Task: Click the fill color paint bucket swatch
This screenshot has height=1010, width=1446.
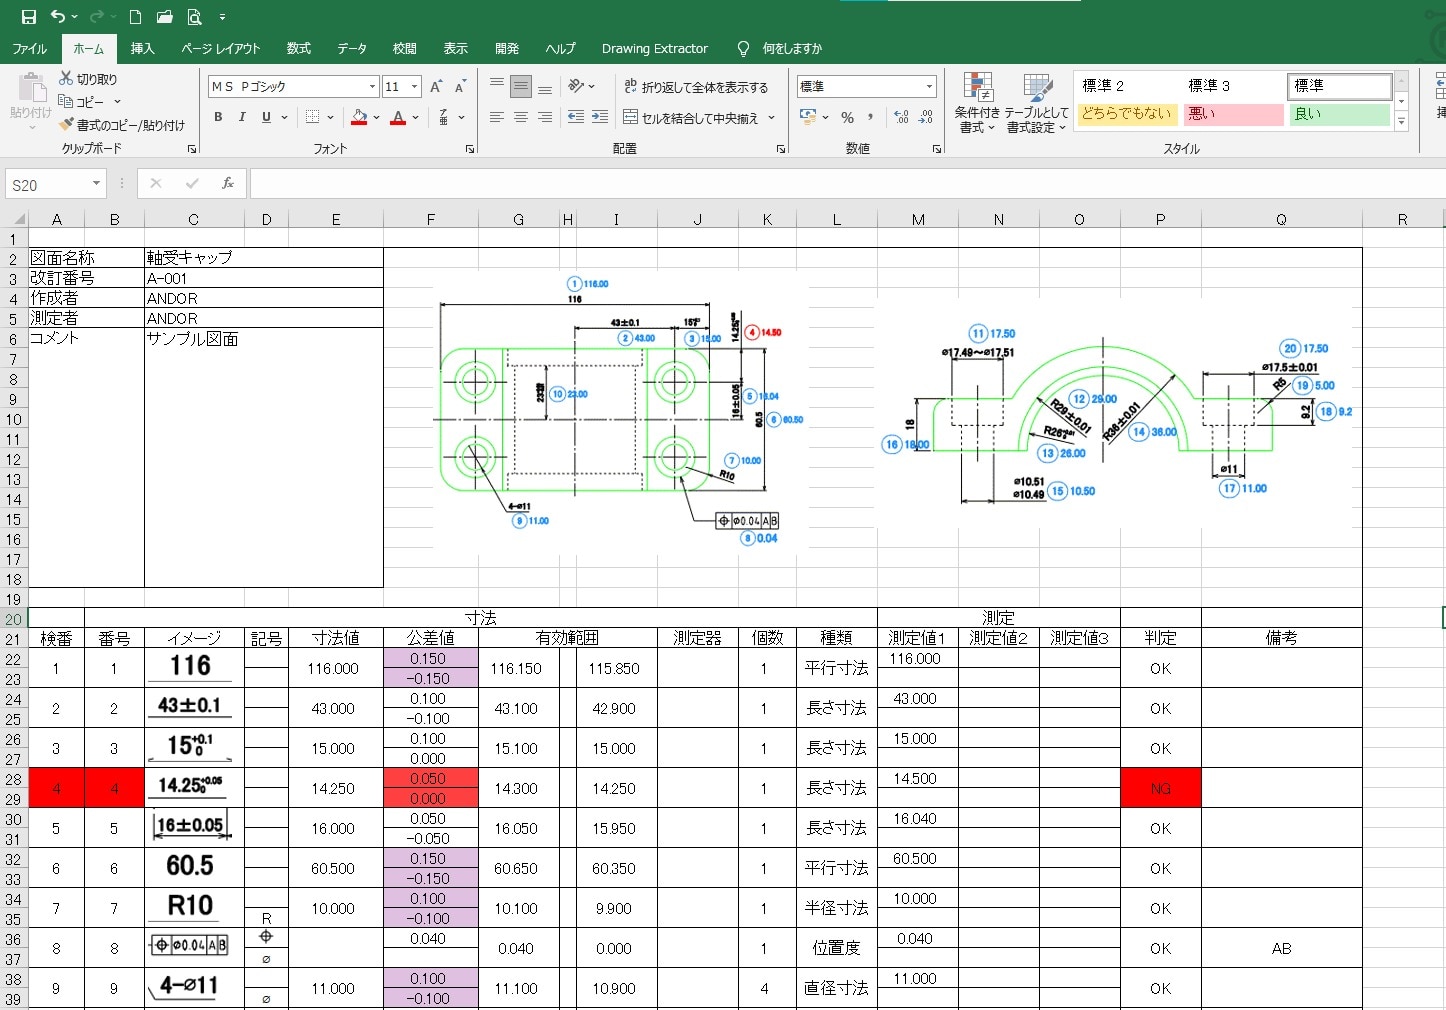Action: coord(359,117)
